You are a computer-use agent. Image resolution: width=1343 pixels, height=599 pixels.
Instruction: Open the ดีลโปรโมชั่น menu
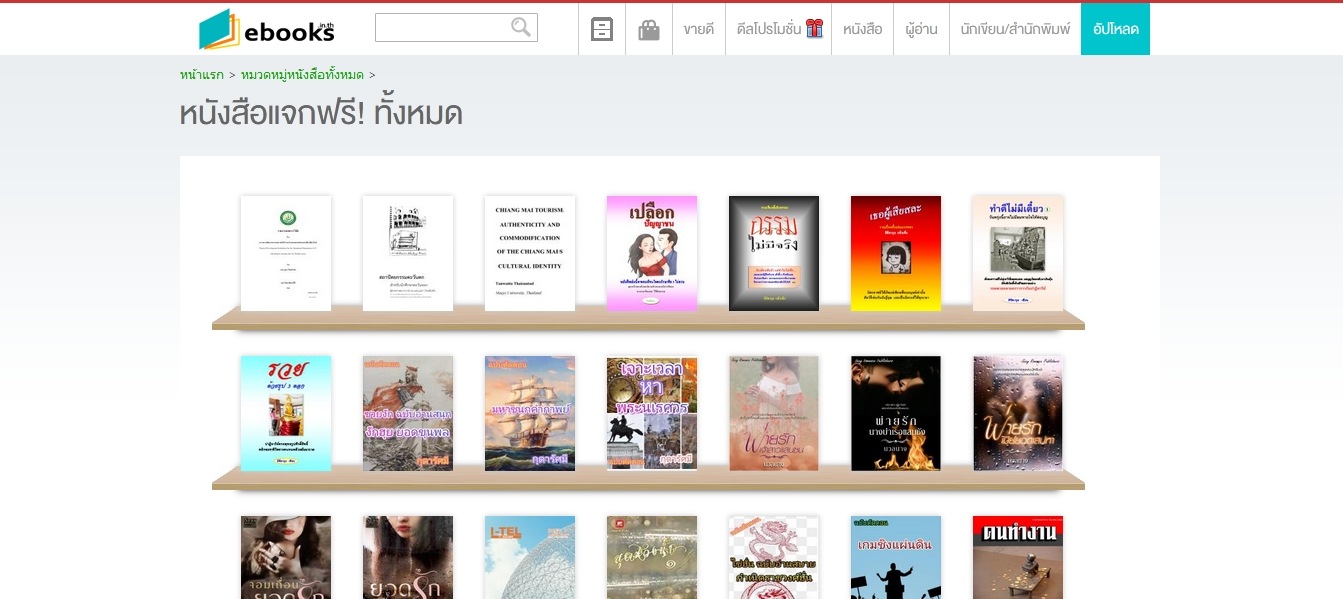779,29
